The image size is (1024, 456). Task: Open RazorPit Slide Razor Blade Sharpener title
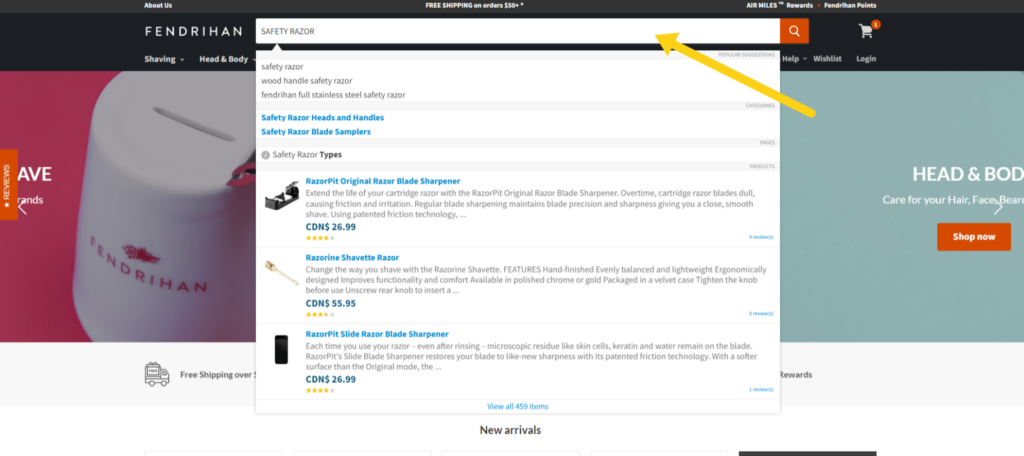coord(377,334)
